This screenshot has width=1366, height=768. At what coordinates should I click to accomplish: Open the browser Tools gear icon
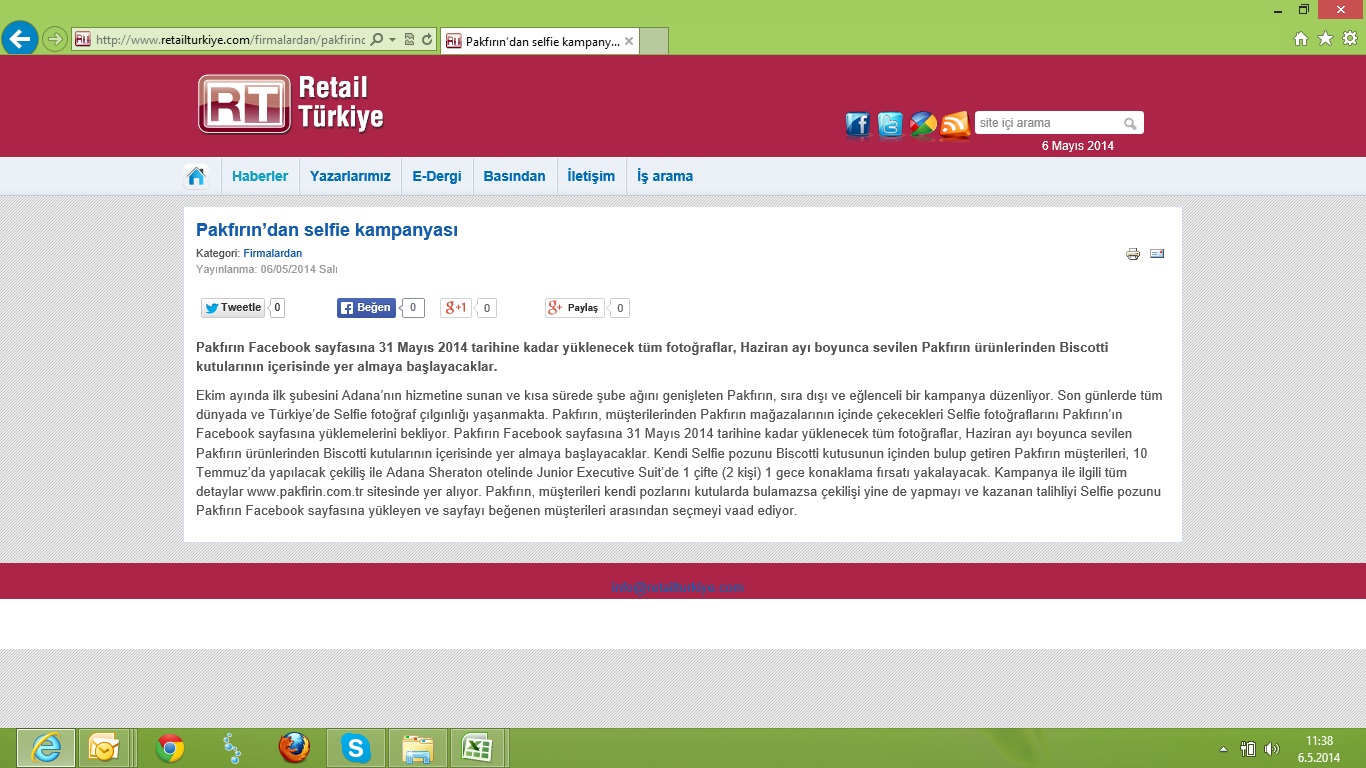[1349, 39]
